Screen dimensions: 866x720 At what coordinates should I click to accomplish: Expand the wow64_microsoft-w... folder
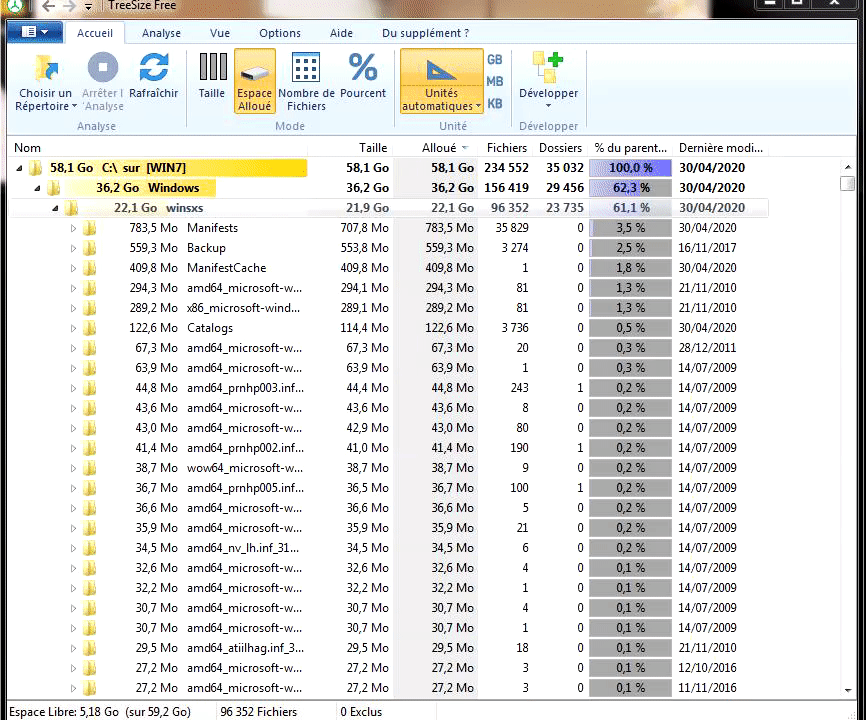coord(73,468)
